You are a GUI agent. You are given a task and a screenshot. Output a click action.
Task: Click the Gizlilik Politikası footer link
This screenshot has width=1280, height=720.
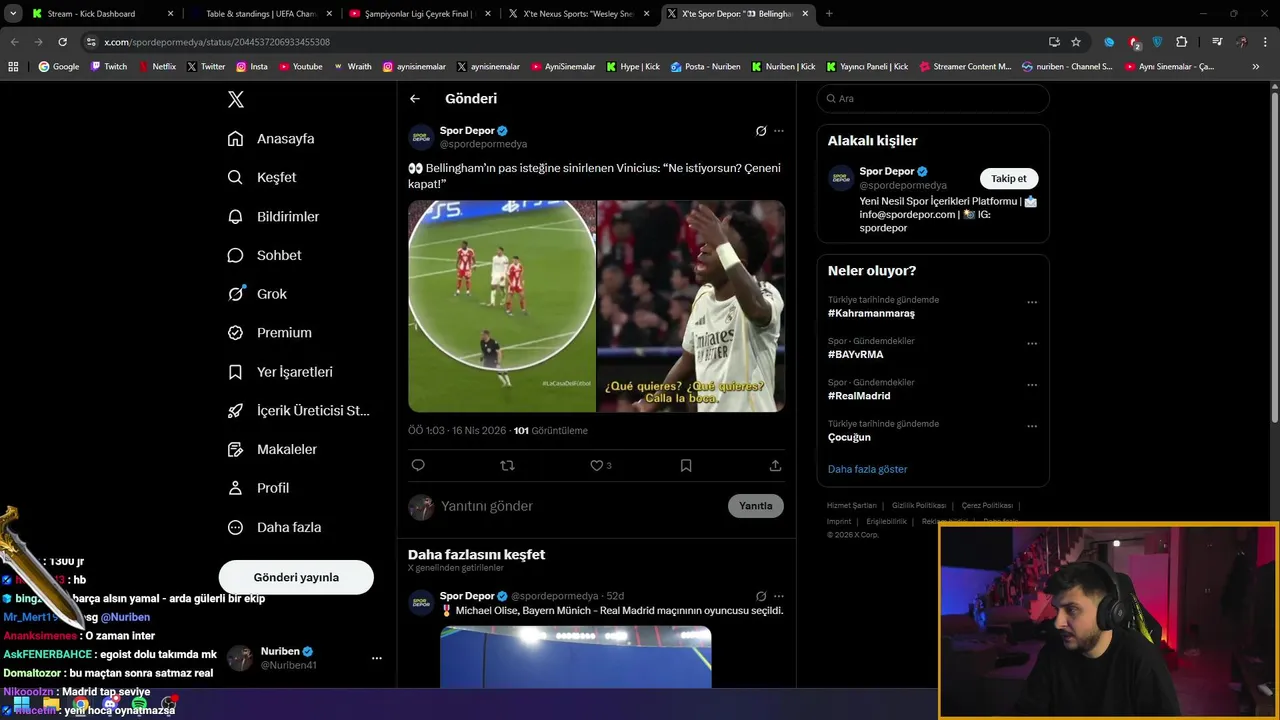[919, 505]
